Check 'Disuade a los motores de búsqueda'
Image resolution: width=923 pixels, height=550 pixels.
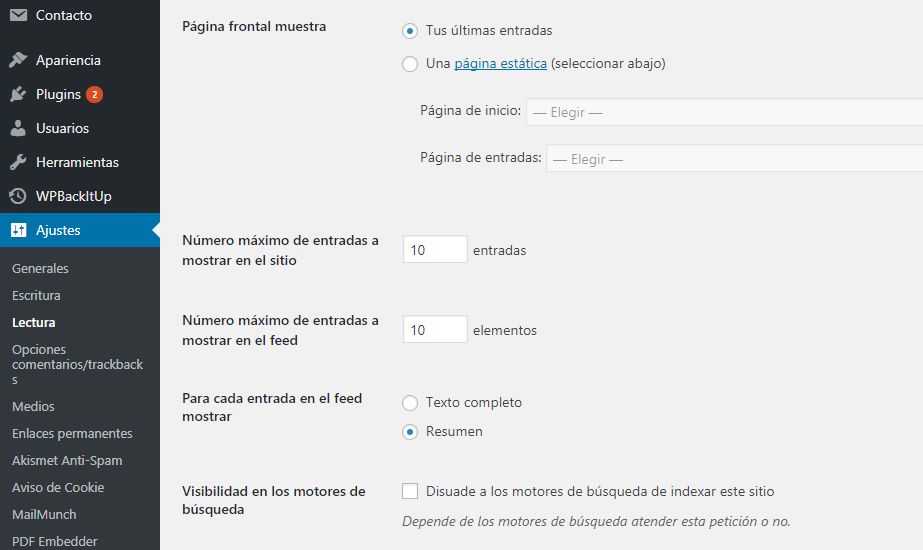pyautogui.click(x=410, y=491)
